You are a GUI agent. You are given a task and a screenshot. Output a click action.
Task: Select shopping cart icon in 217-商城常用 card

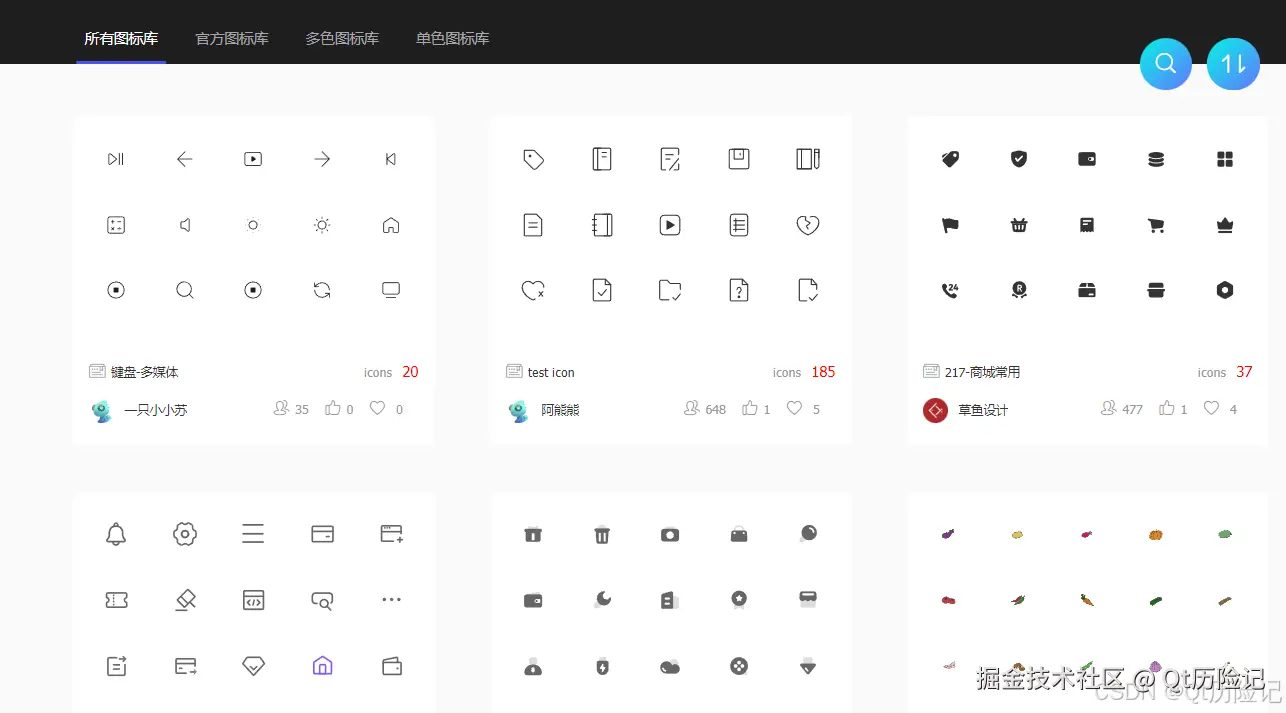click(x=1156, y=225)
